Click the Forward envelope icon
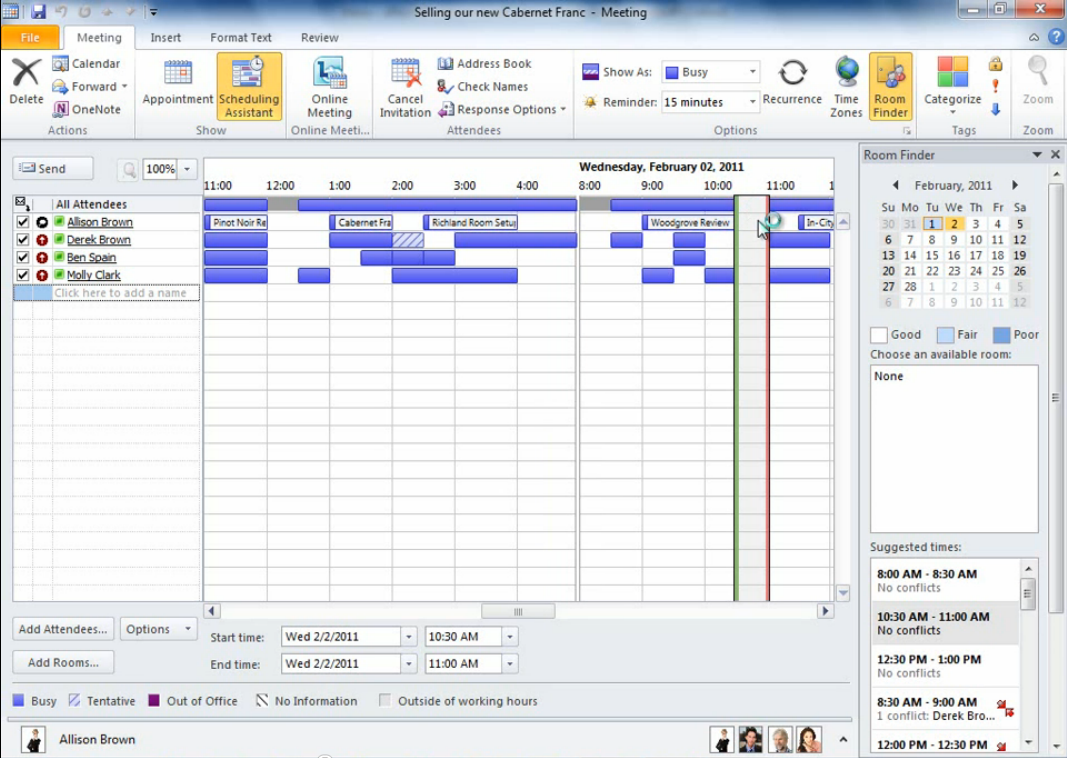1067x758 pixels. click(x=60, y=86)
